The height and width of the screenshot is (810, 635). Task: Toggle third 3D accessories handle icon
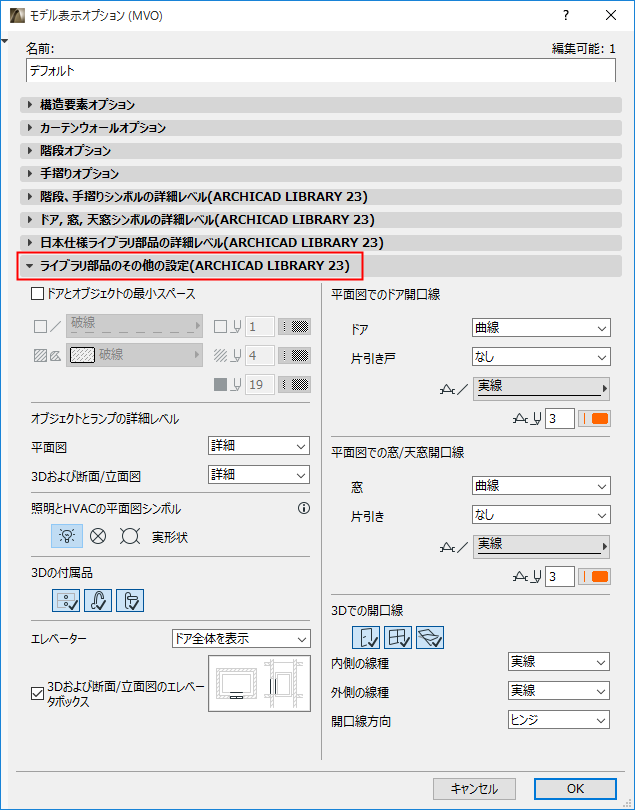click(130, 600)
